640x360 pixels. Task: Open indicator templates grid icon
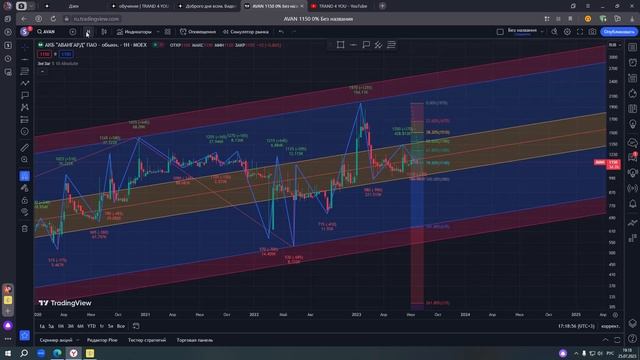click(168, 32)
